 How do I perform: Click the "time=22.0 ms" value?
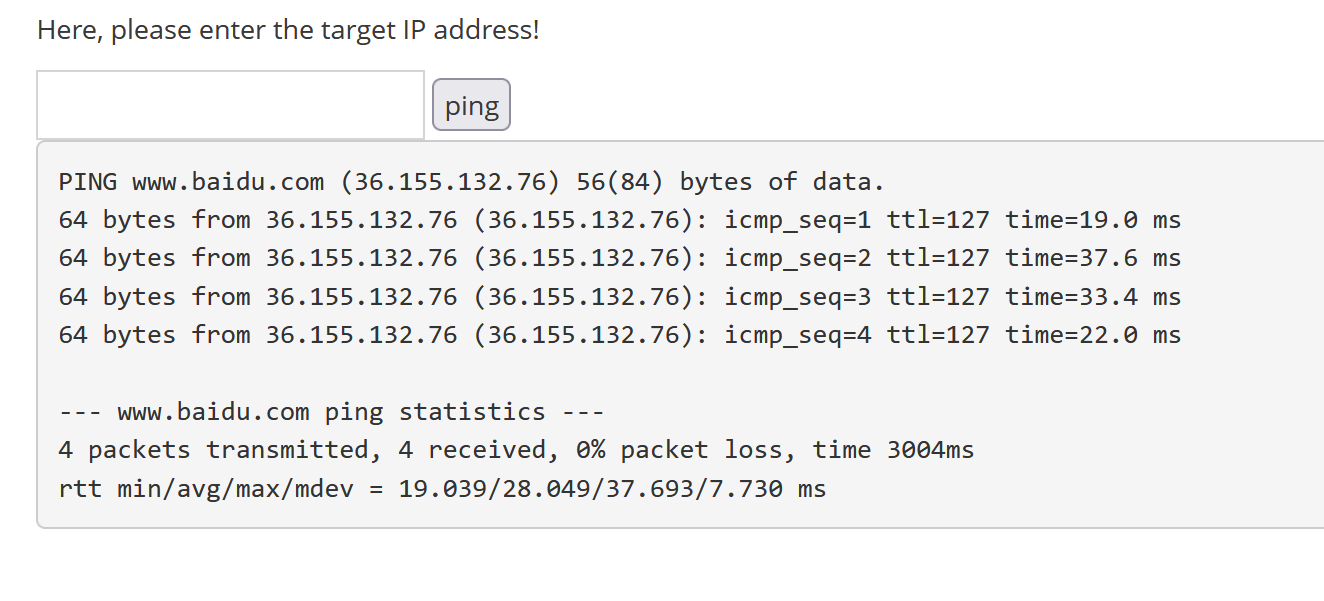click(x=1093, y=335)
